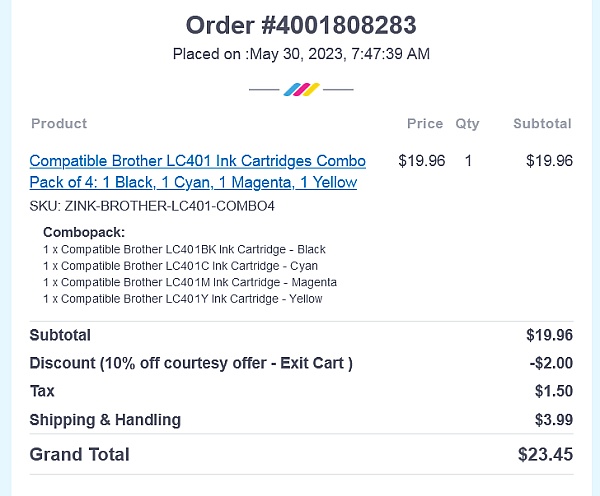
Task: Click the colored ink stripes divider icon
Action: [x=301, y=90]
